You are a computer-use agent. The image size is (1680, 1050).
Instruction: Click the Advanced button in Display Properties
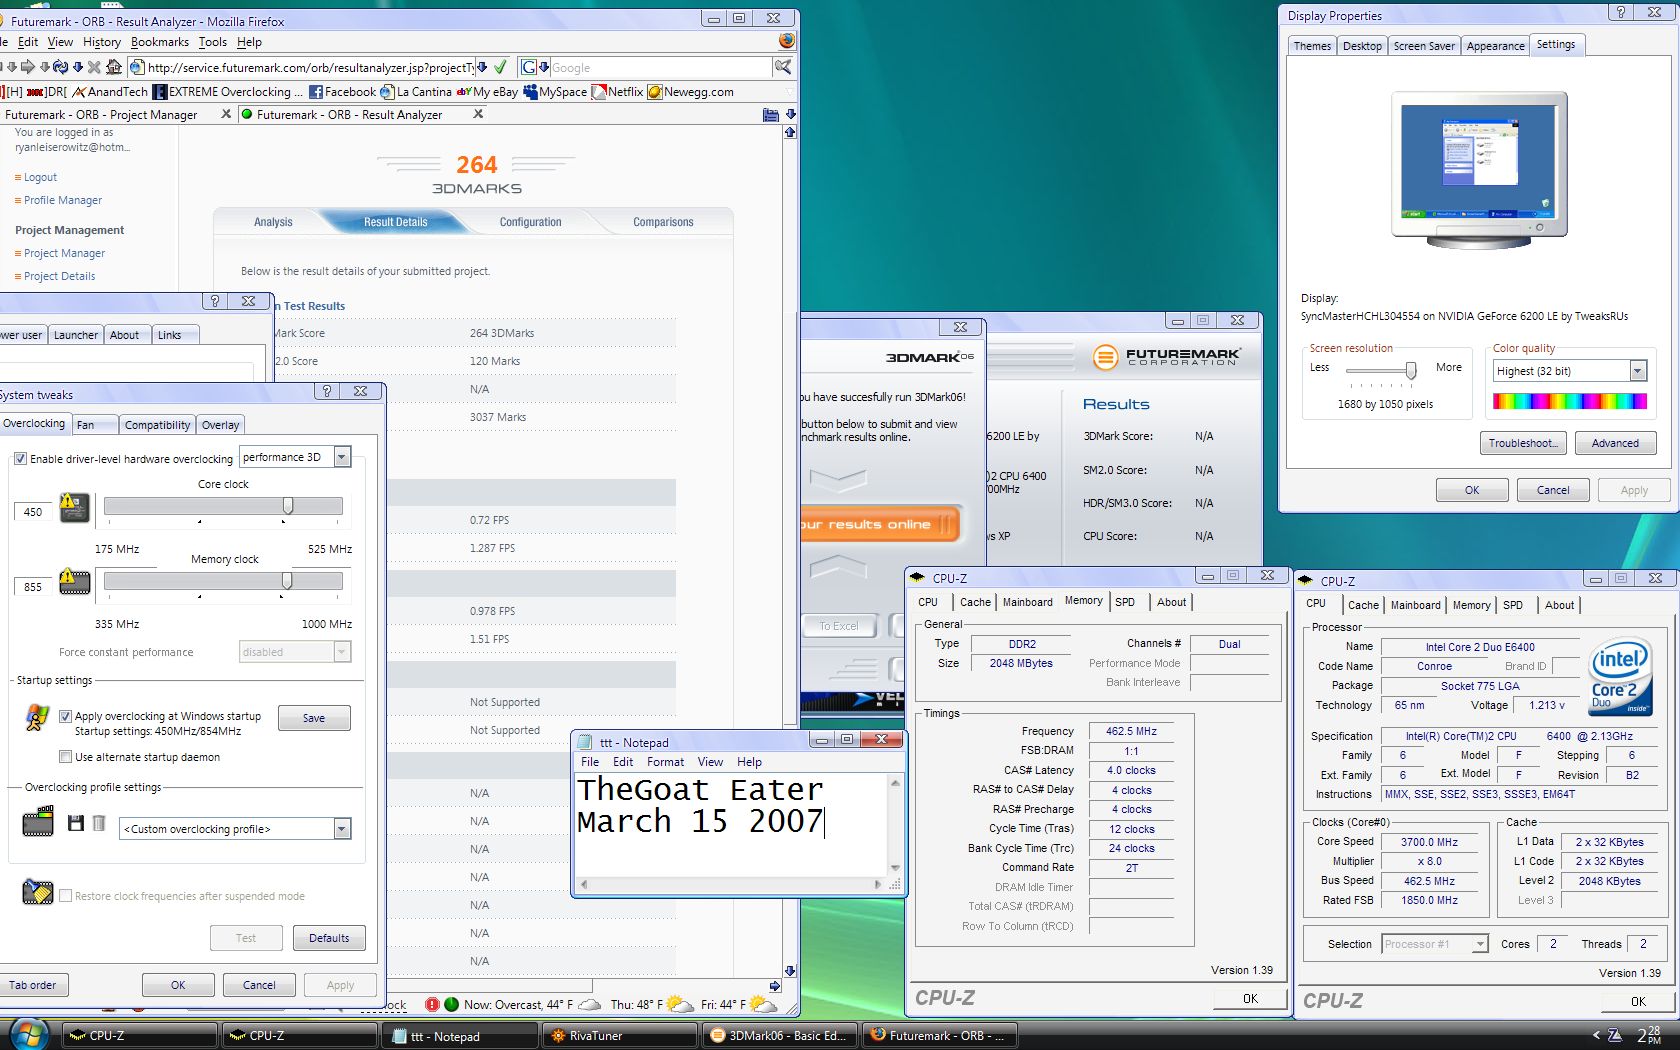point(1615,443)
